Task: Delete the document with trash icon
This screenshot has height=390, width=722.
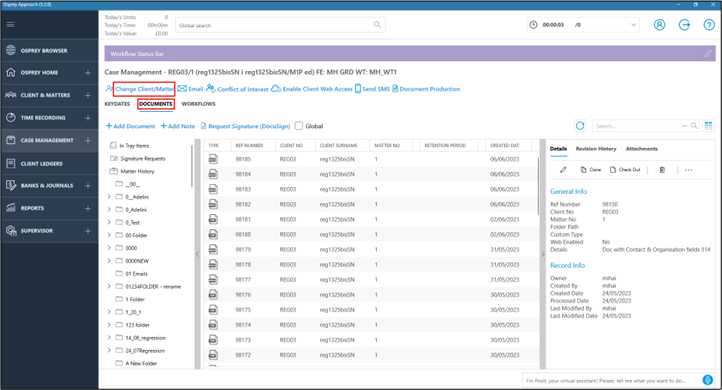Action: 662,170
